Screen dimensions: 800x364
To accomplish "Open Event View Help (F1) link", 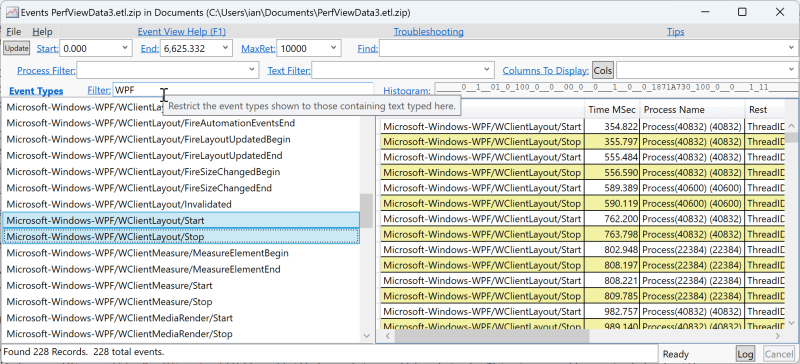I will (x=182, y=32).
